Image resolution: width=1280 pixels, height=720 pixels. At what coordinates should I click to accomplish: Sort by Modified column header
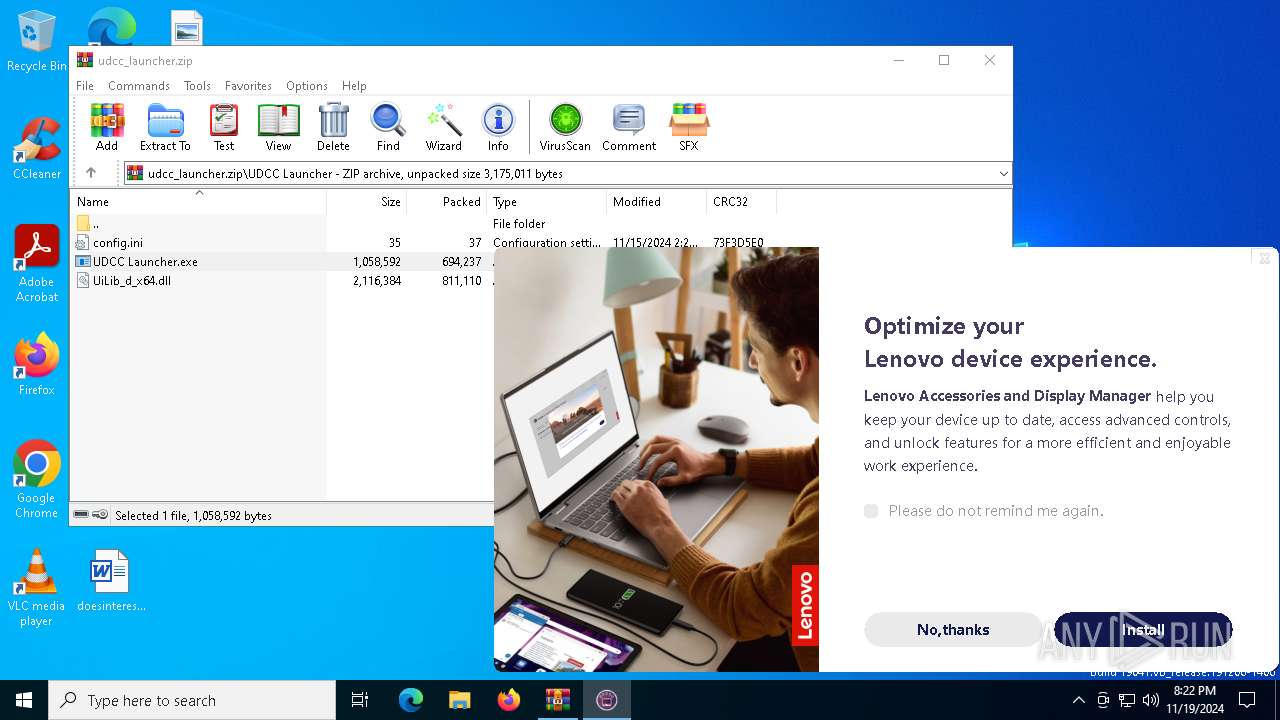(657, 201)
